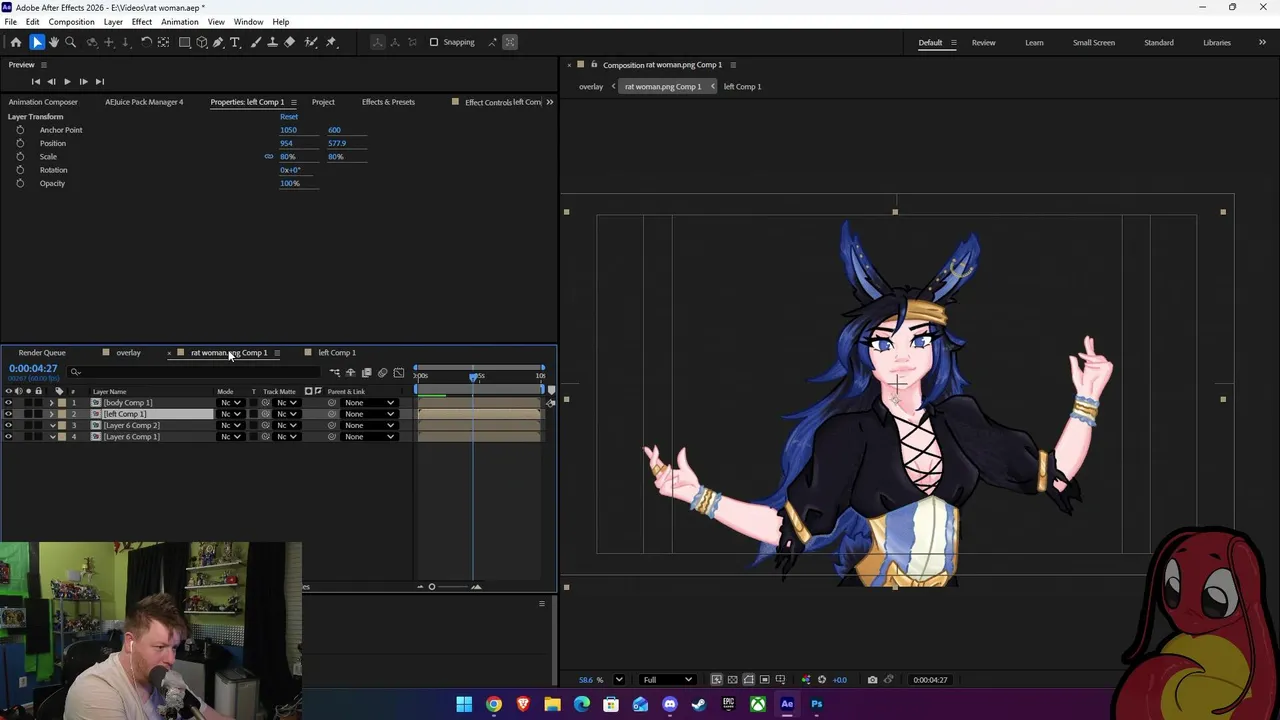
Task: Open Parent dropdown for left Comp 1 layer
Action: click(x=369, y=414)
